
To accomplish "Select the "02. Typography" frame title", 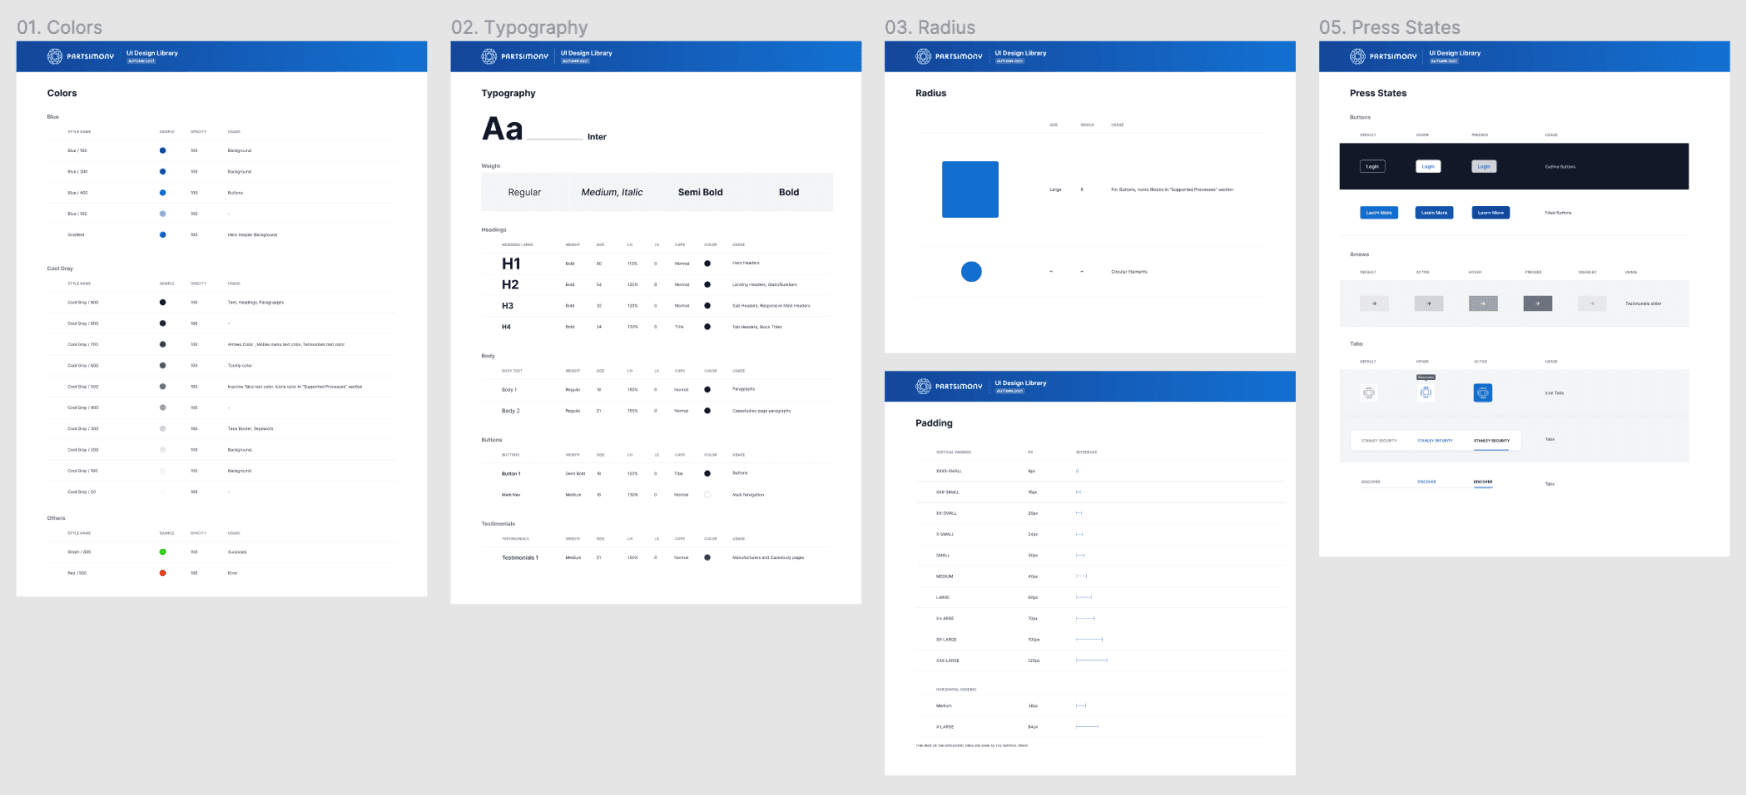I will (519, 27).
